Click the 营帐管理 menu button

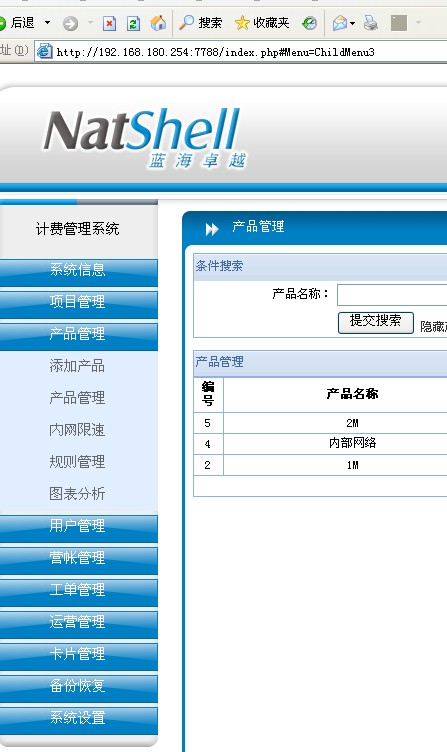[78, 560]
